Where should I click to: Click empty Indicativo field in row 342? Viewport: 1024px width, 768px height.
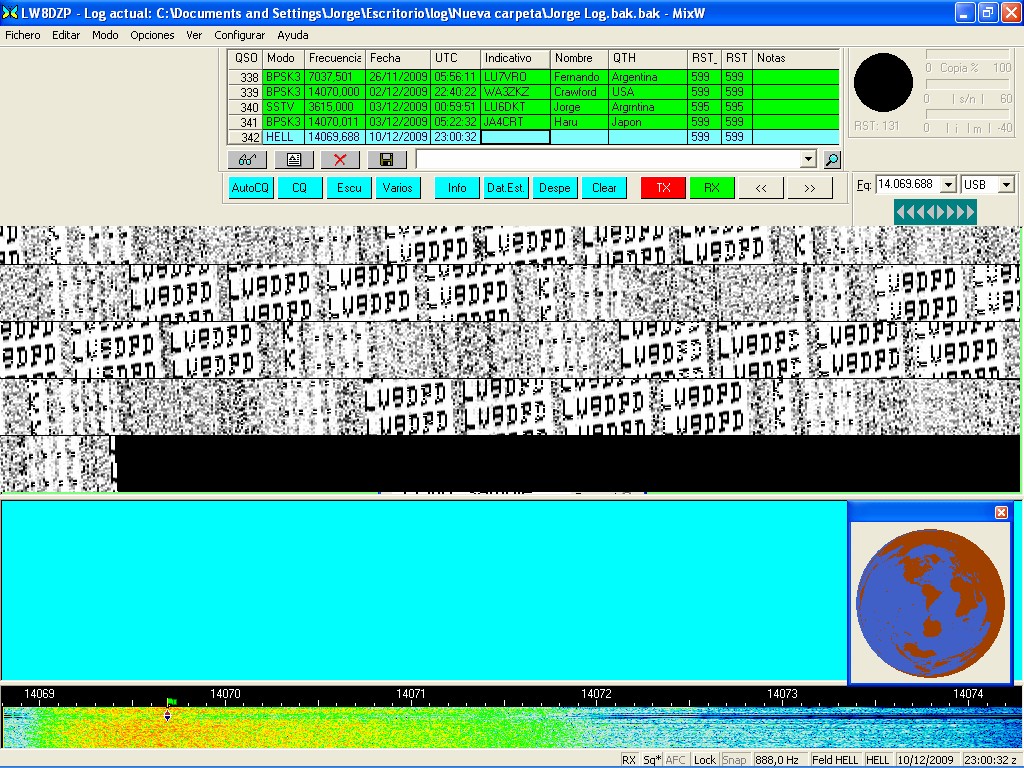coord(515,137)
